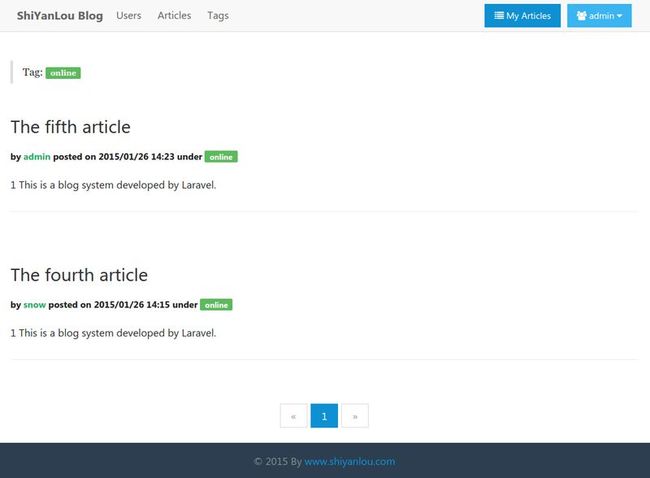Click the fifth article summary text

tap(113, 185)
